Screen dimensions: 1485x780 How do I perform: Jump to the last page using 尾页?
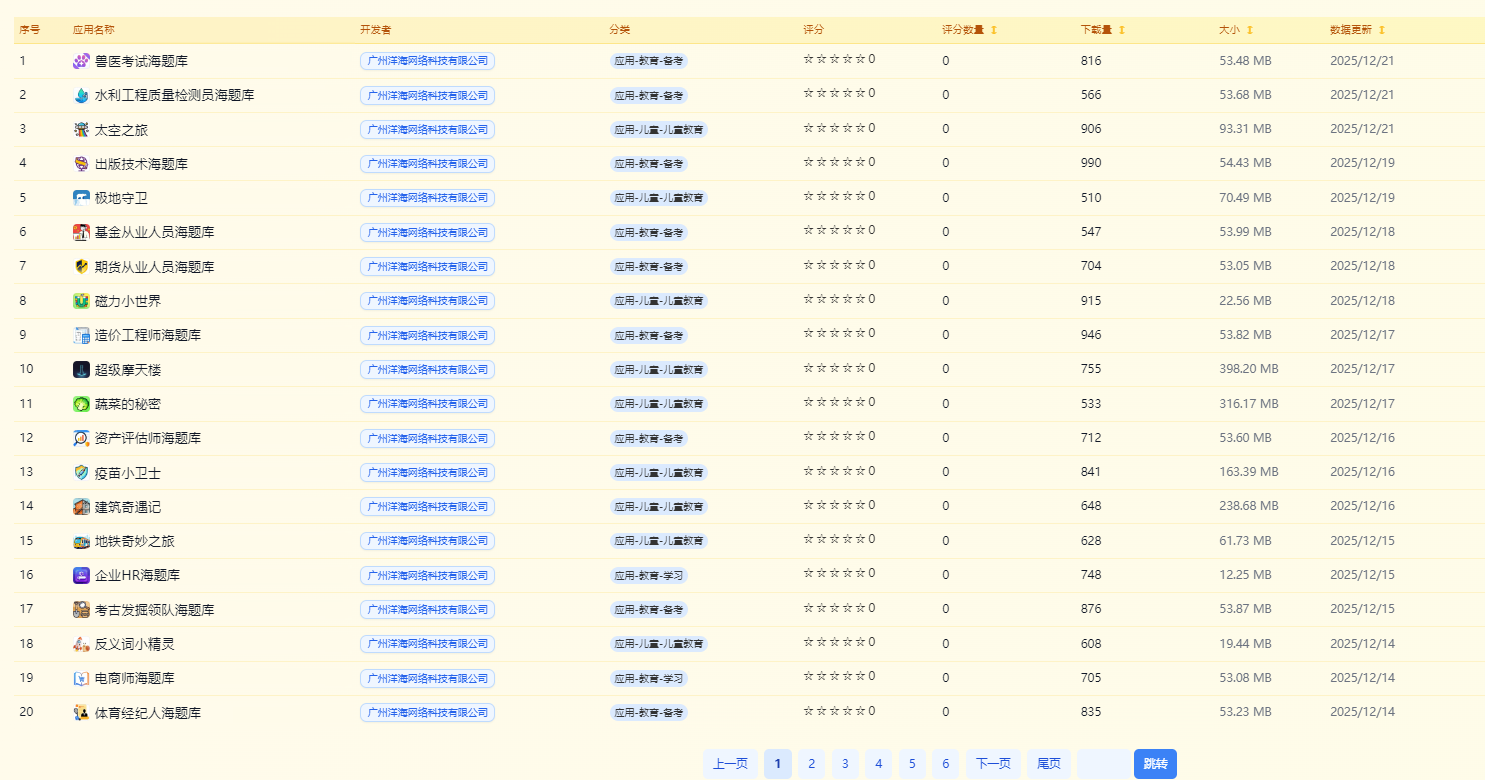[1048, 763]
